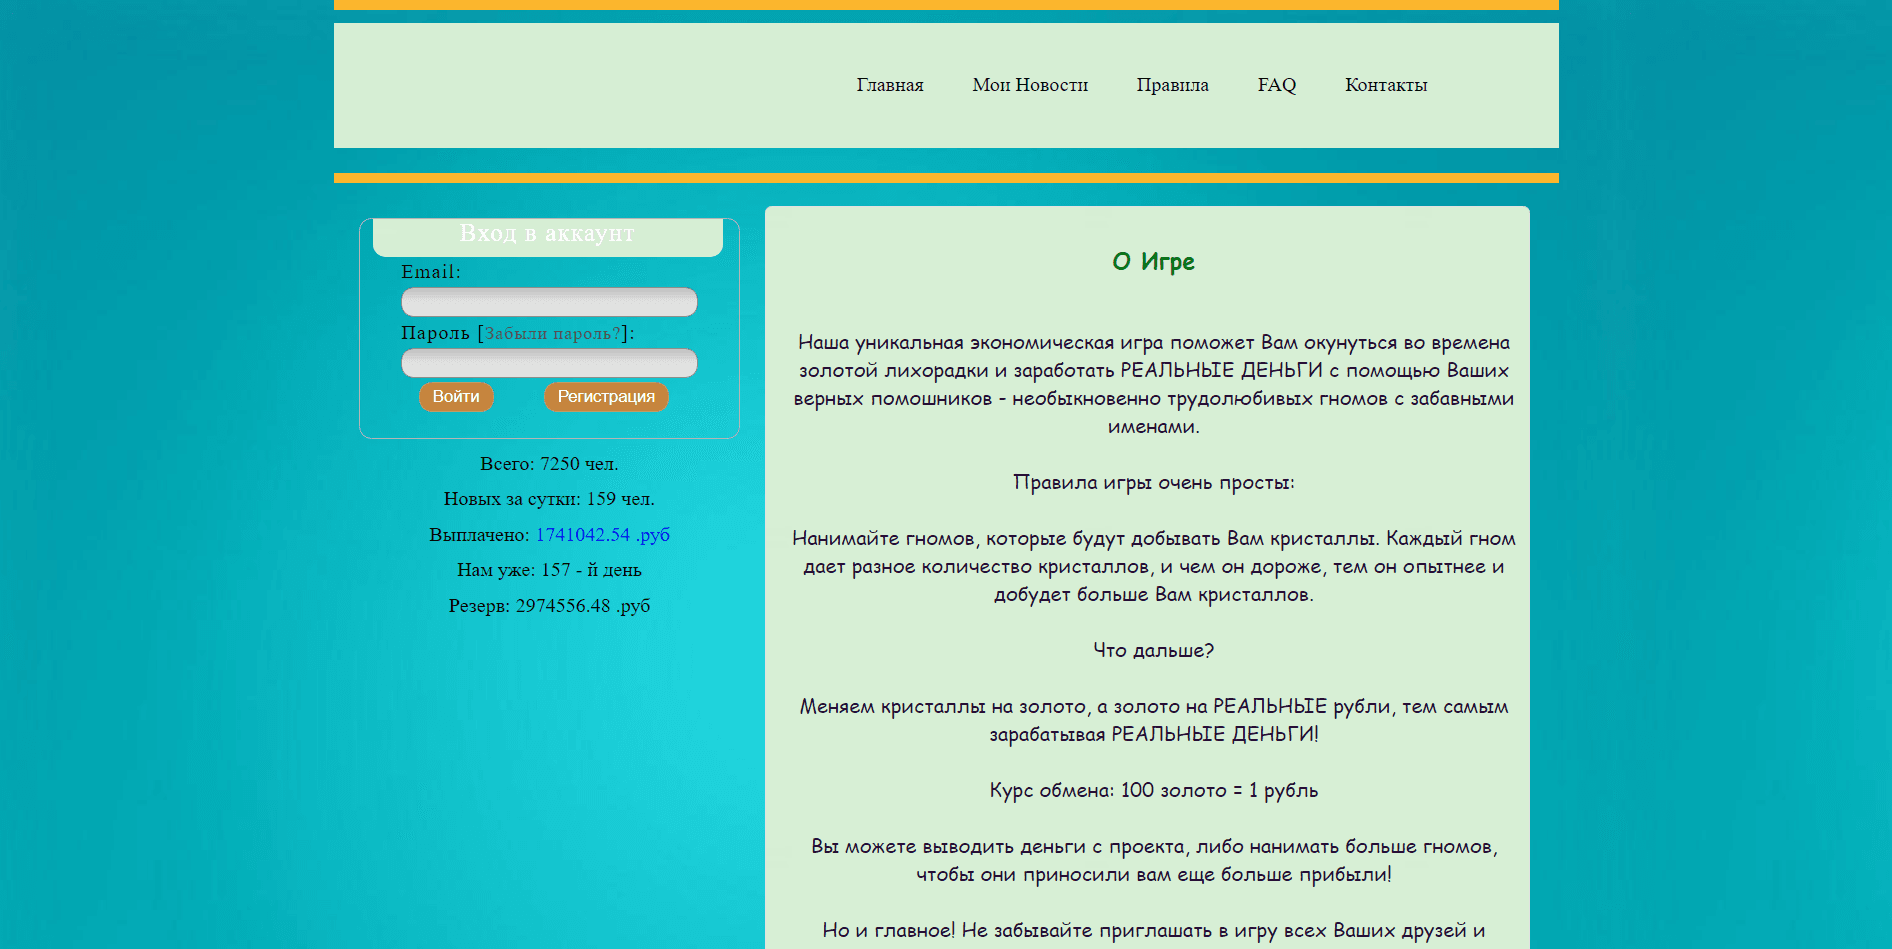Click inside the Email input field
The height and width of the screenshot is (949, 1892).
click(x=548, y=301)
